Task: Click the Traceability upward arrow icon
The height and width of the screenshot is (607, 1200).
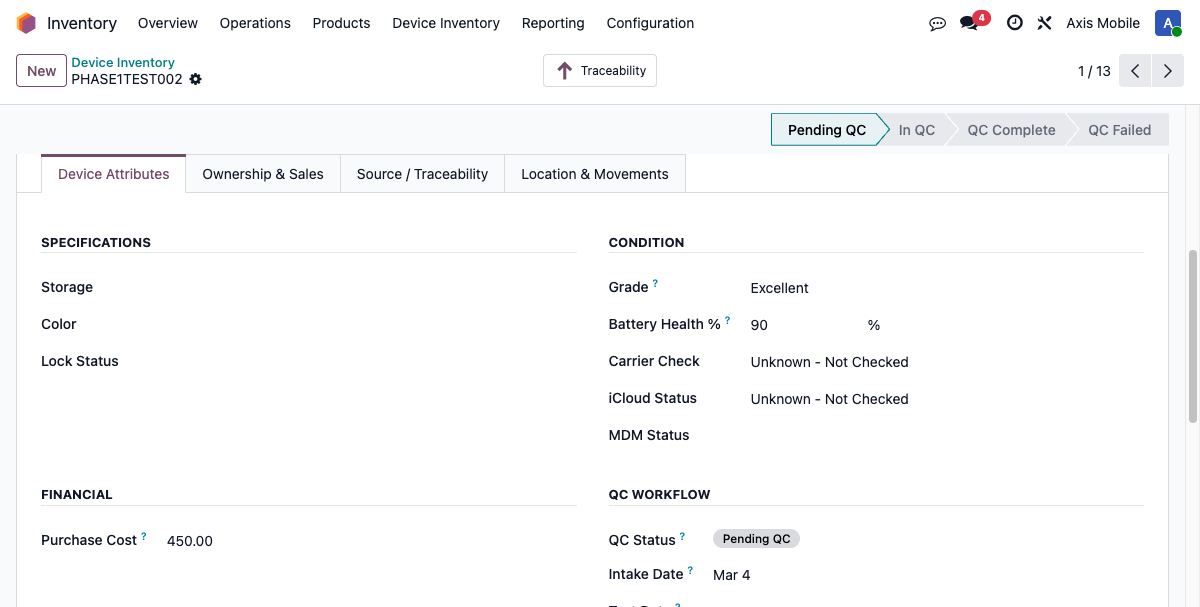Action: tap(568, 70)
